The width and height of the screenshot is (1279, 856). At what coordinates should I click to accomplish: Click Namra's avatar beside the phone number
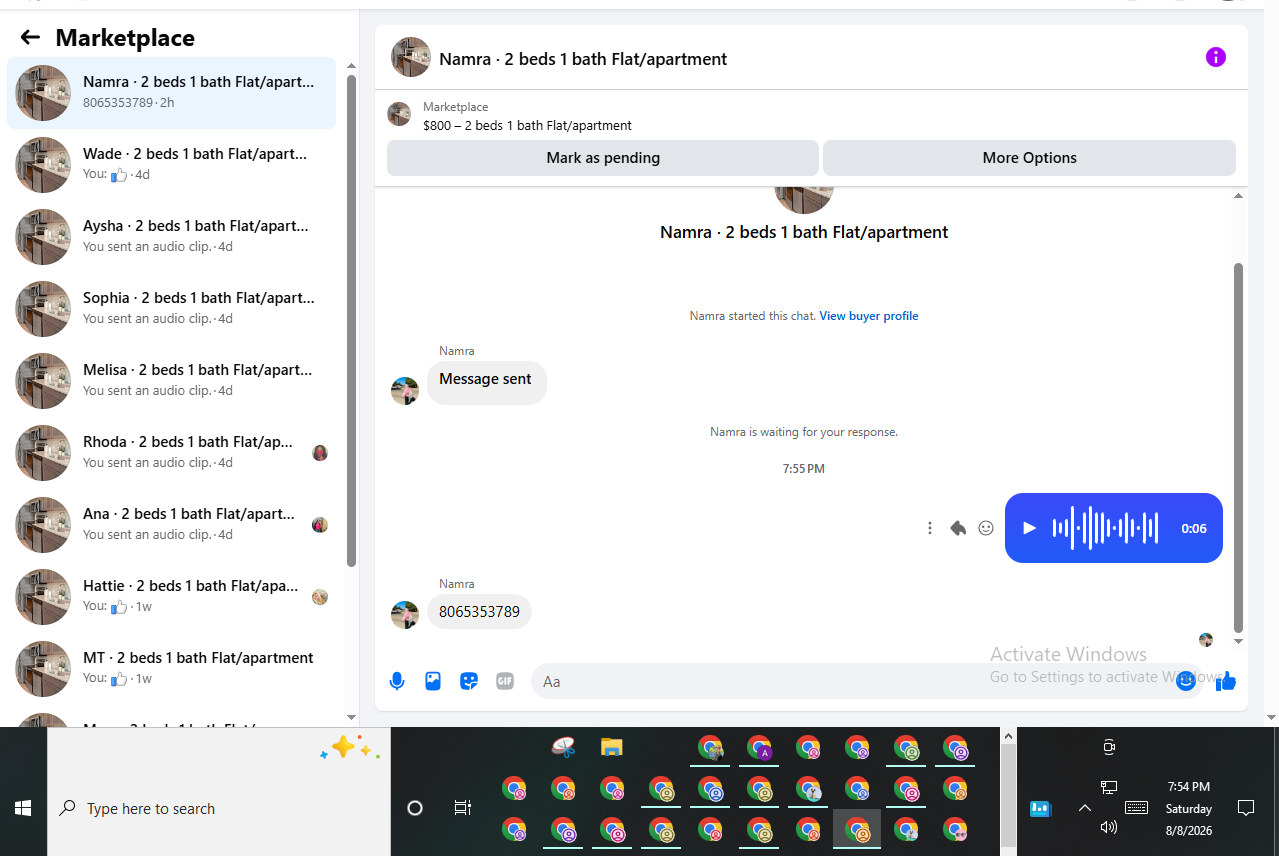(x=405, y=615)
